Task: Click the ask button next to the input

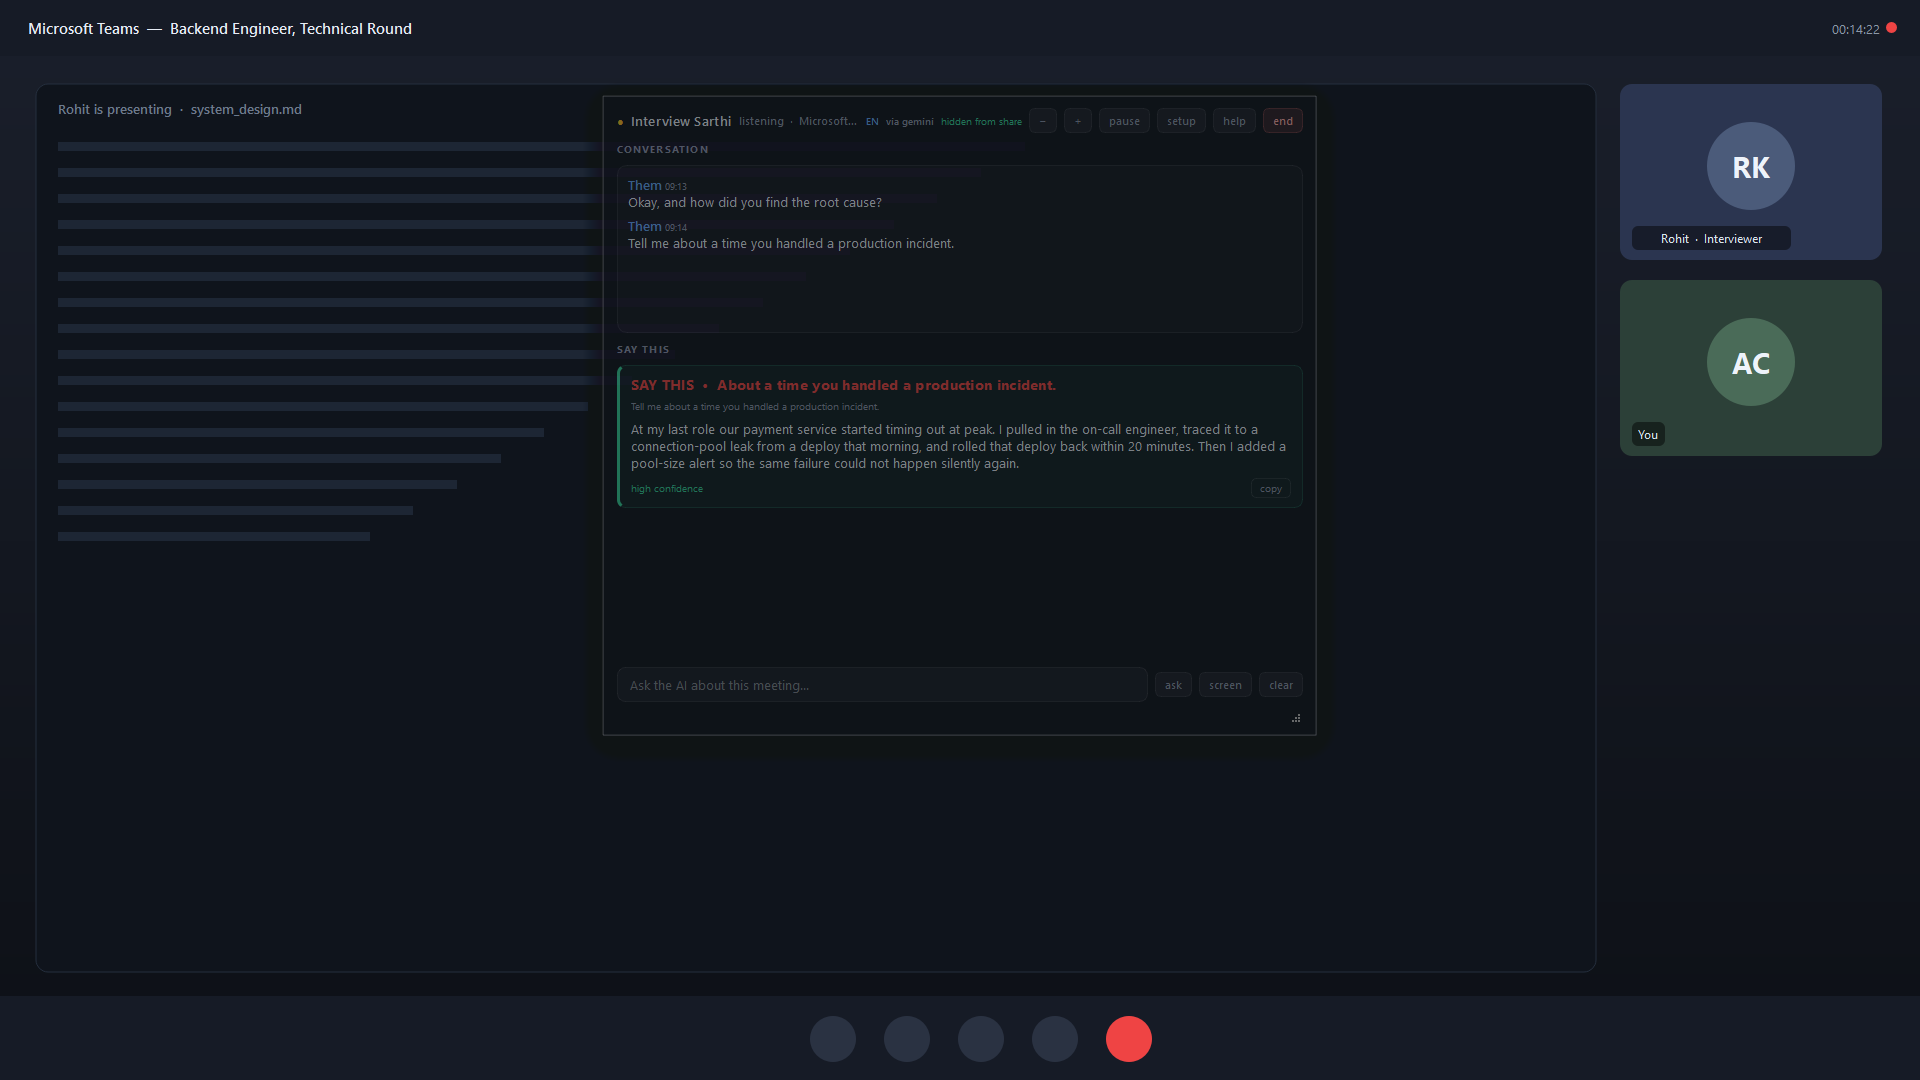Action: [1173, 685]
